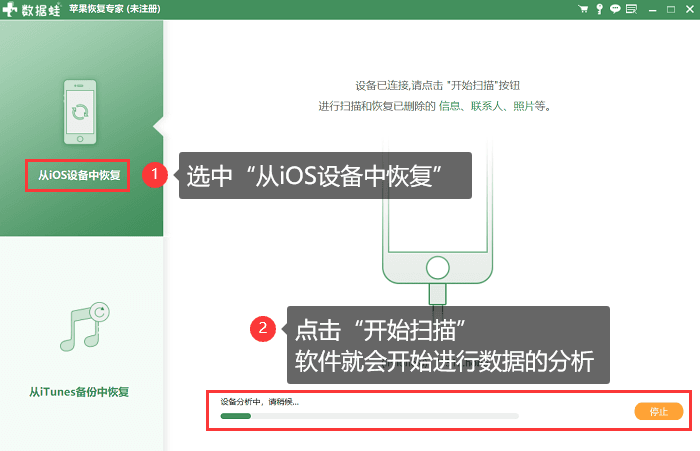Click the iPhone home button illustration
700x451 pixels.
435,268
